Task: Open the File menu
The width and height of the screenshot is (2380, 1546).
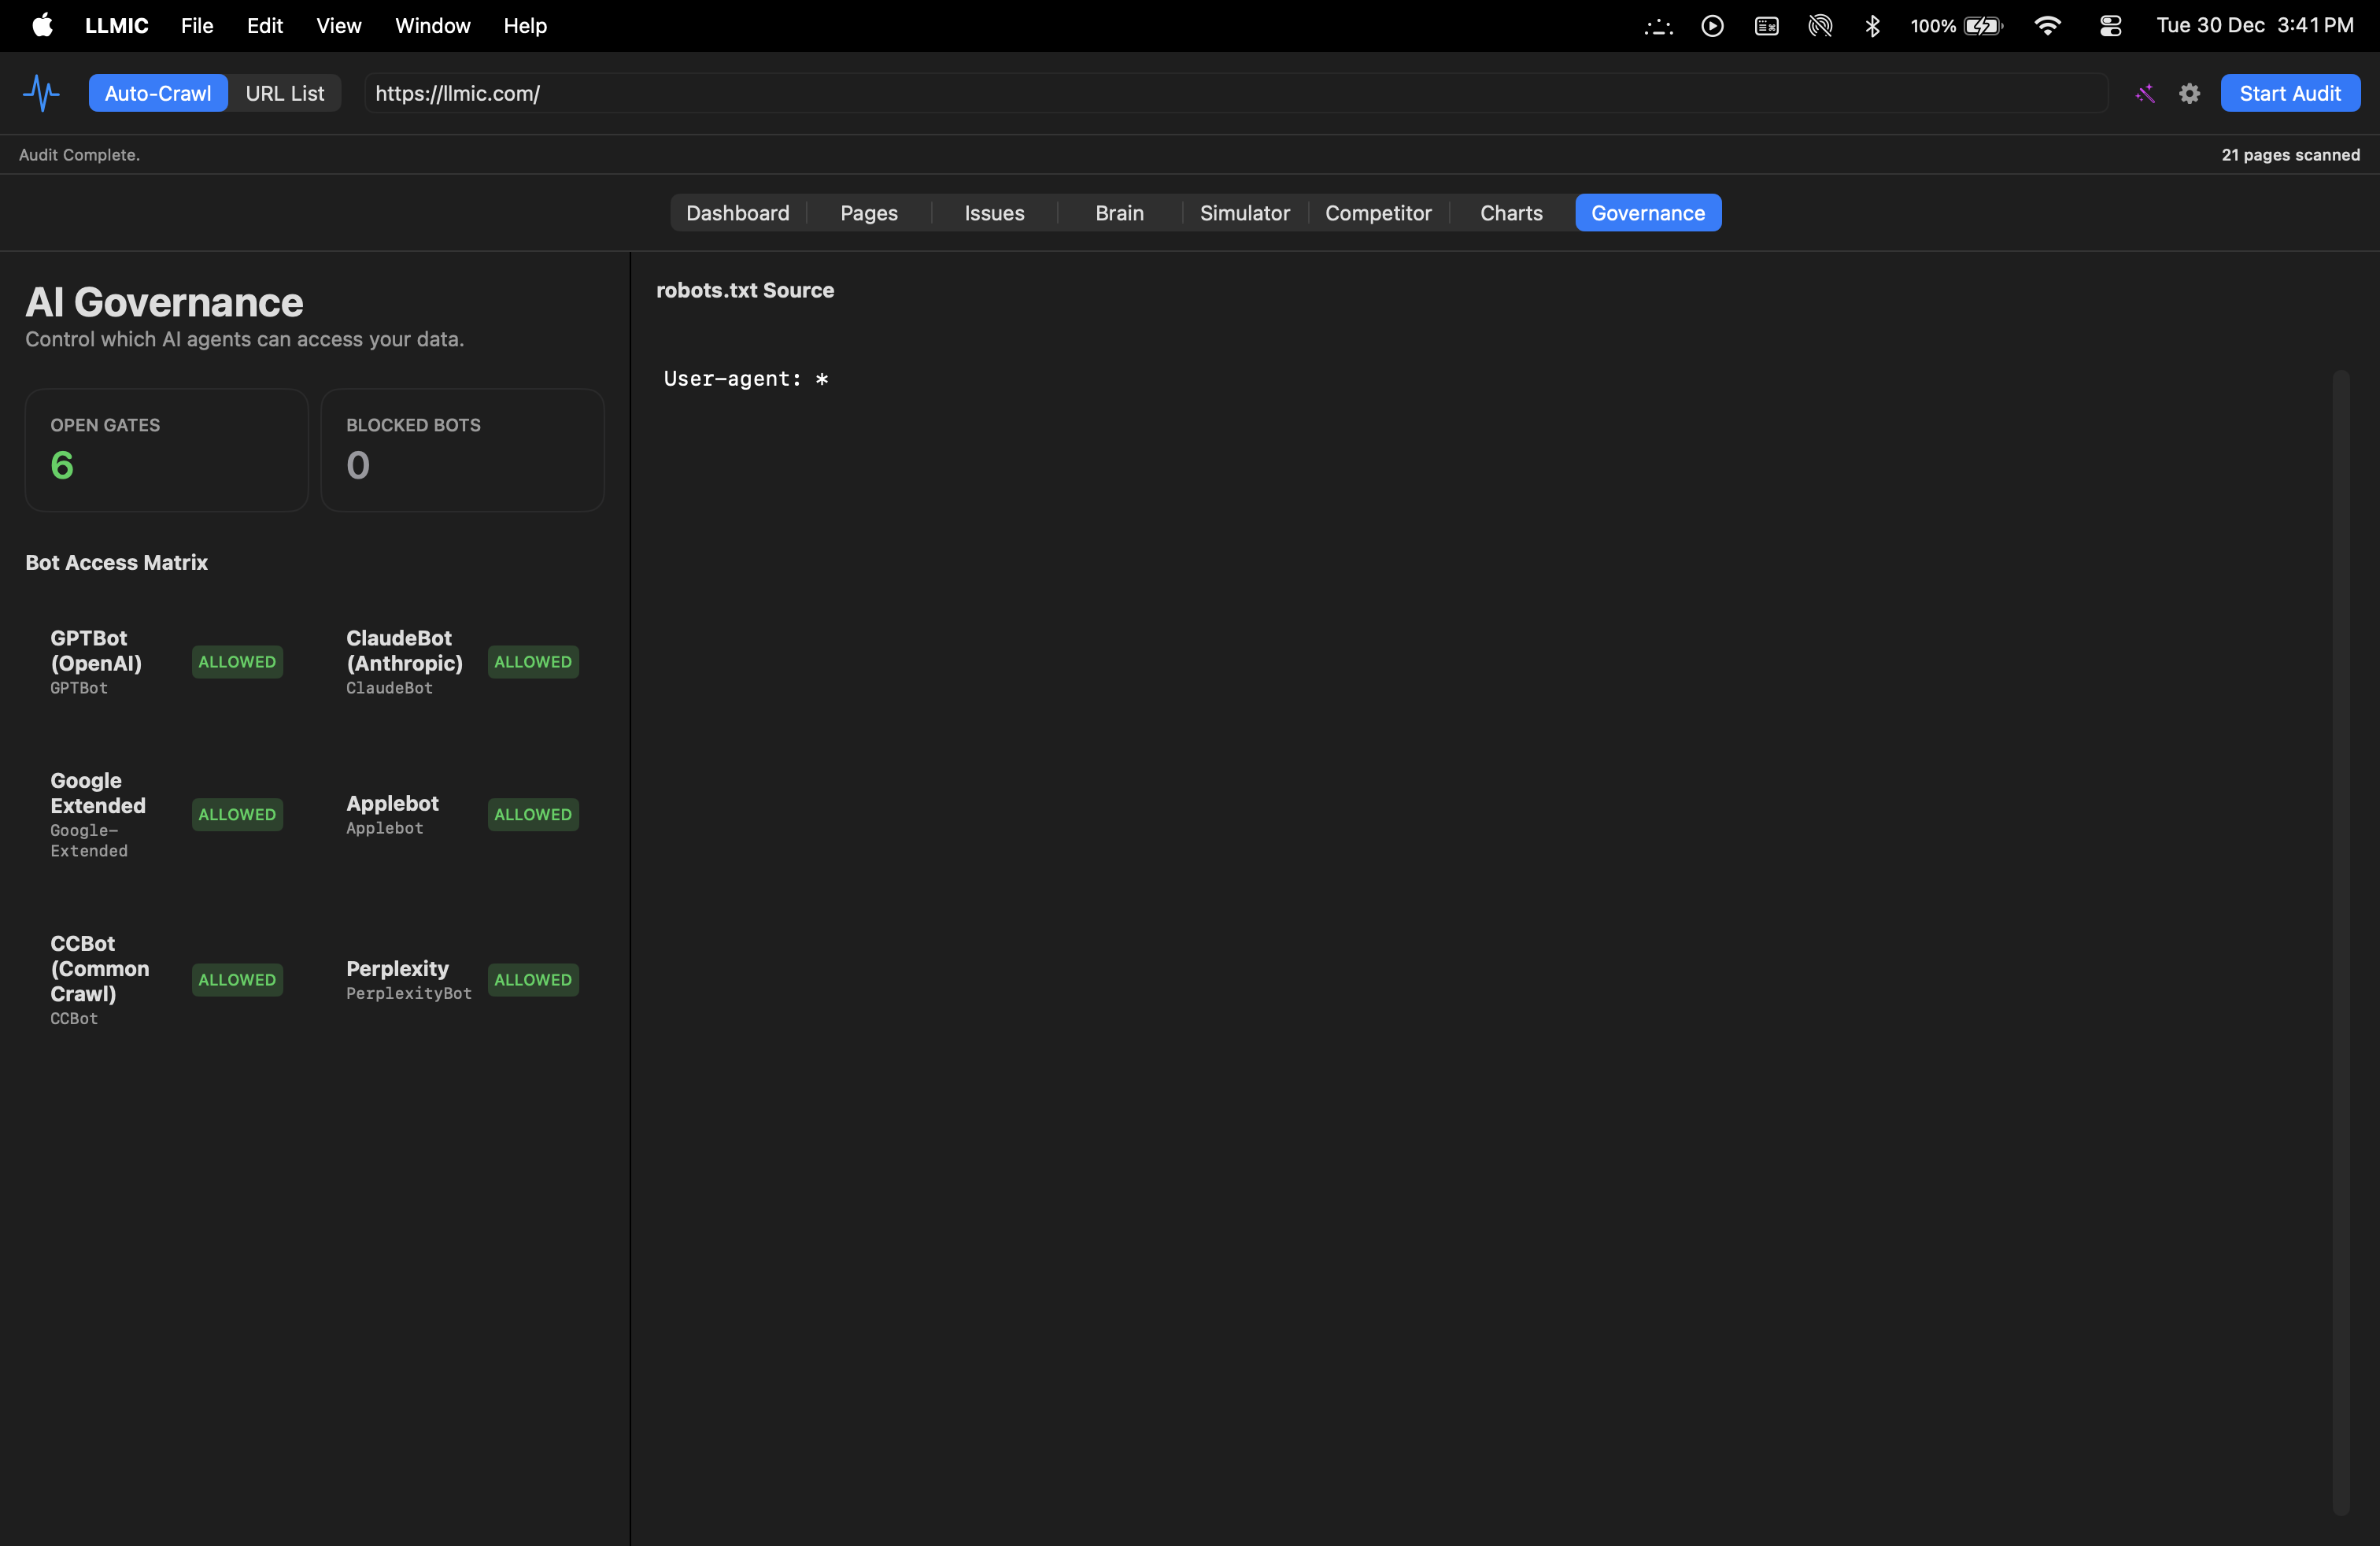Action: click(x=197, y=25)
